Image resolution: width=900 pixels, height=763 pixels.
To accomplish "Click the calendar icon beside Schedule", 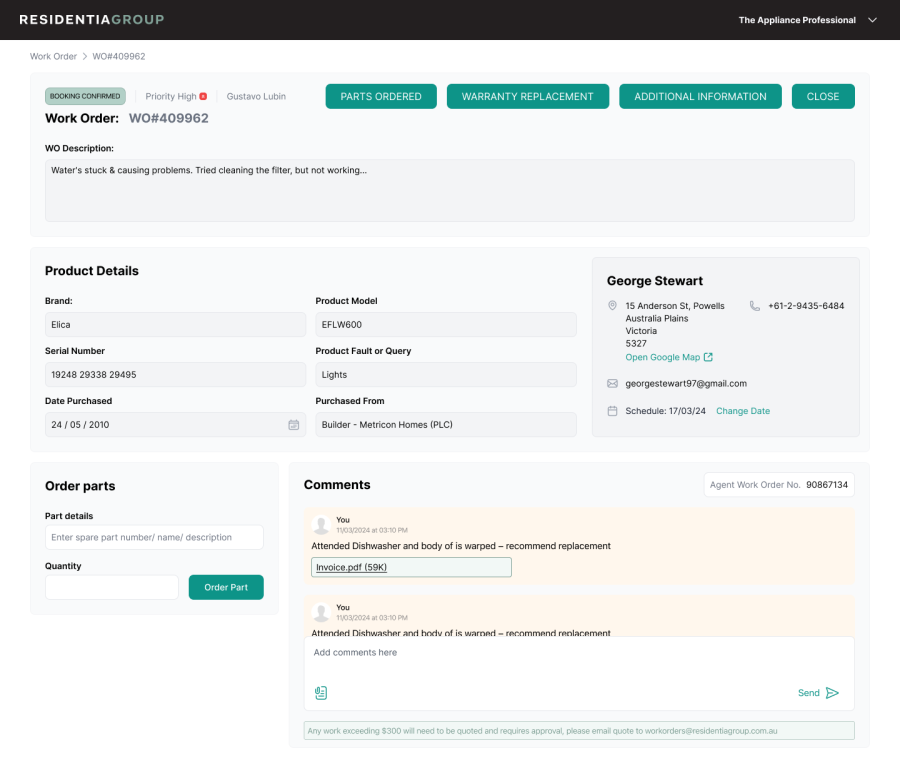I will (x=612, y=411).
